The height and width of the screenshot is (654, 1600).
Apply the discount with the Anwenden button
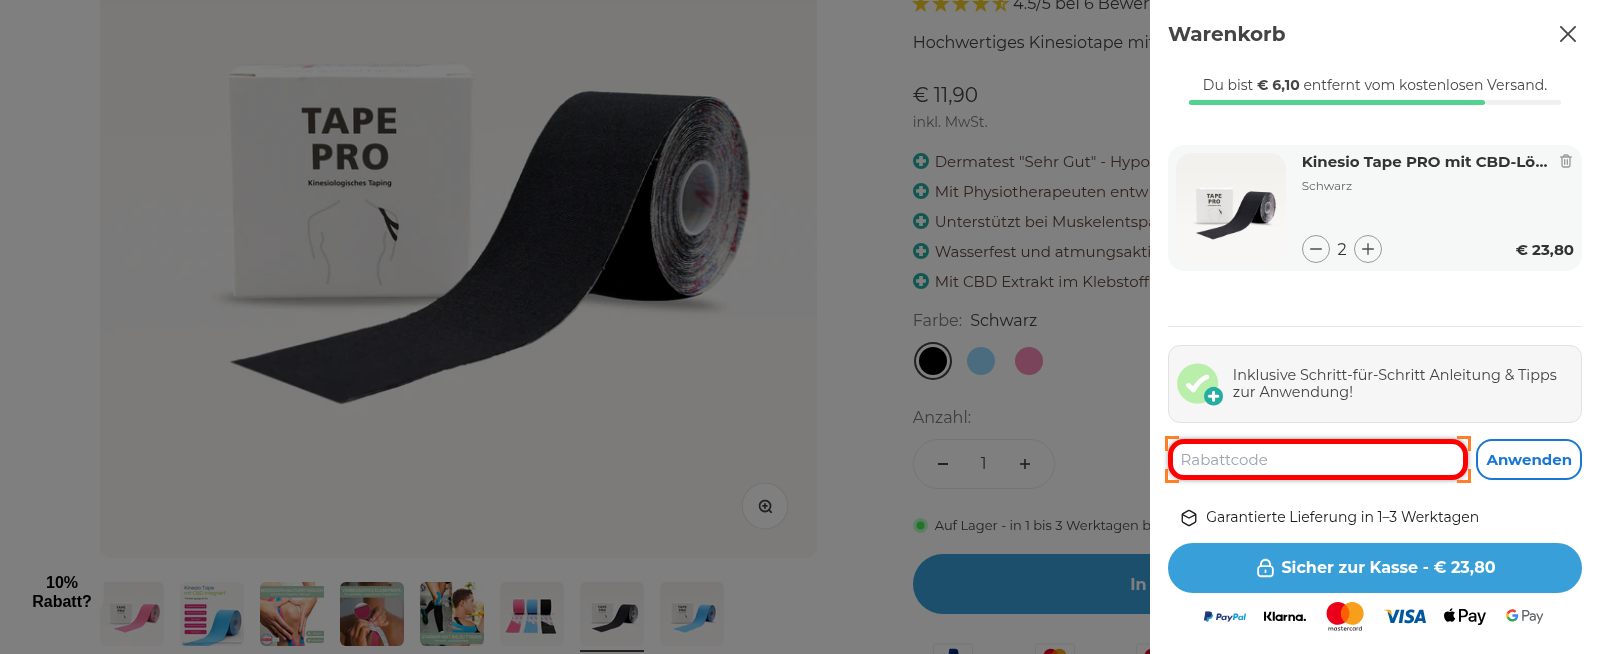click(x=1529, y=460)
